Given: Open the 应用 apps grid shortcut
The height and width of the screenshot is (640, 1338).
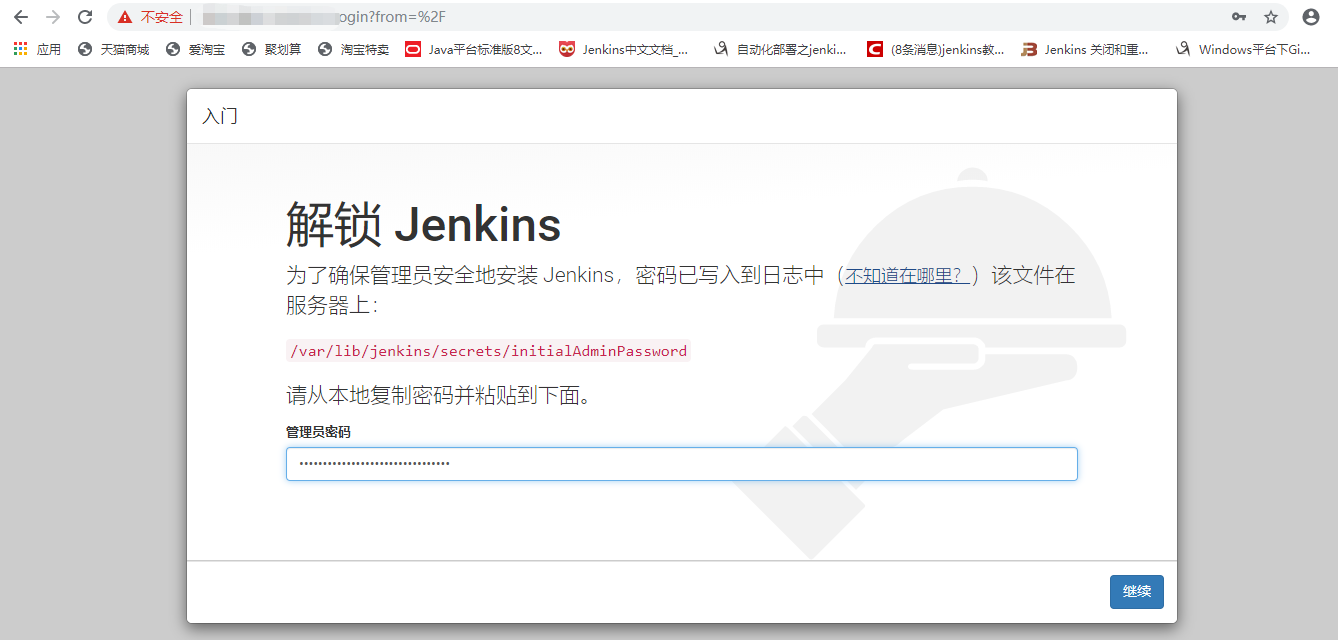Looking at the screenshot, I should [x=37, y=49].
